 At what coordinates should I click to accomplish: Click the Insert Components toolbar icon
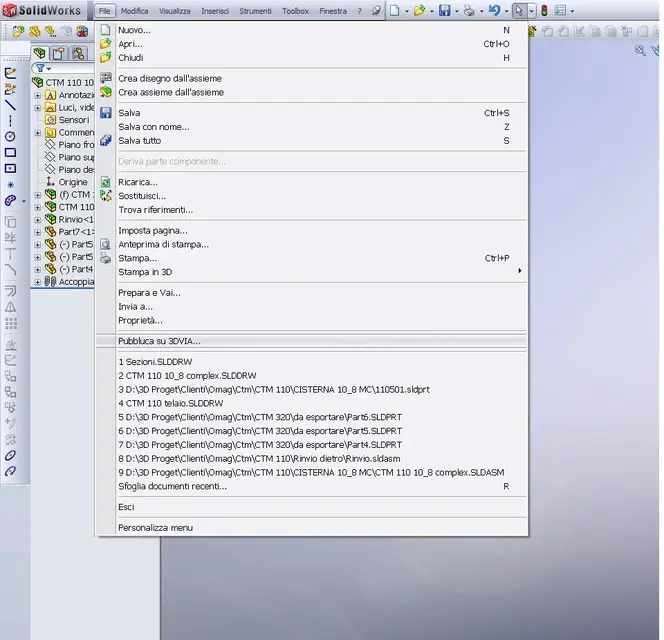coord(18,31)
